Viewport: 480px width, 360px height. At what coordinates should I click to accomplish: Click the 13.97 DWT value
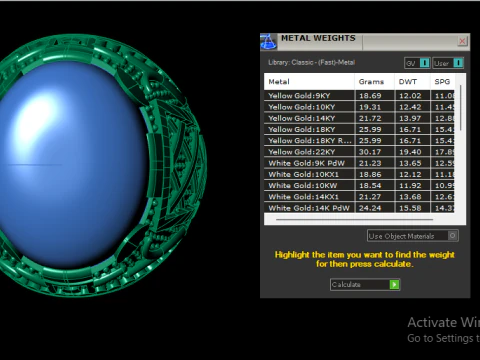[x=410, y=118]
